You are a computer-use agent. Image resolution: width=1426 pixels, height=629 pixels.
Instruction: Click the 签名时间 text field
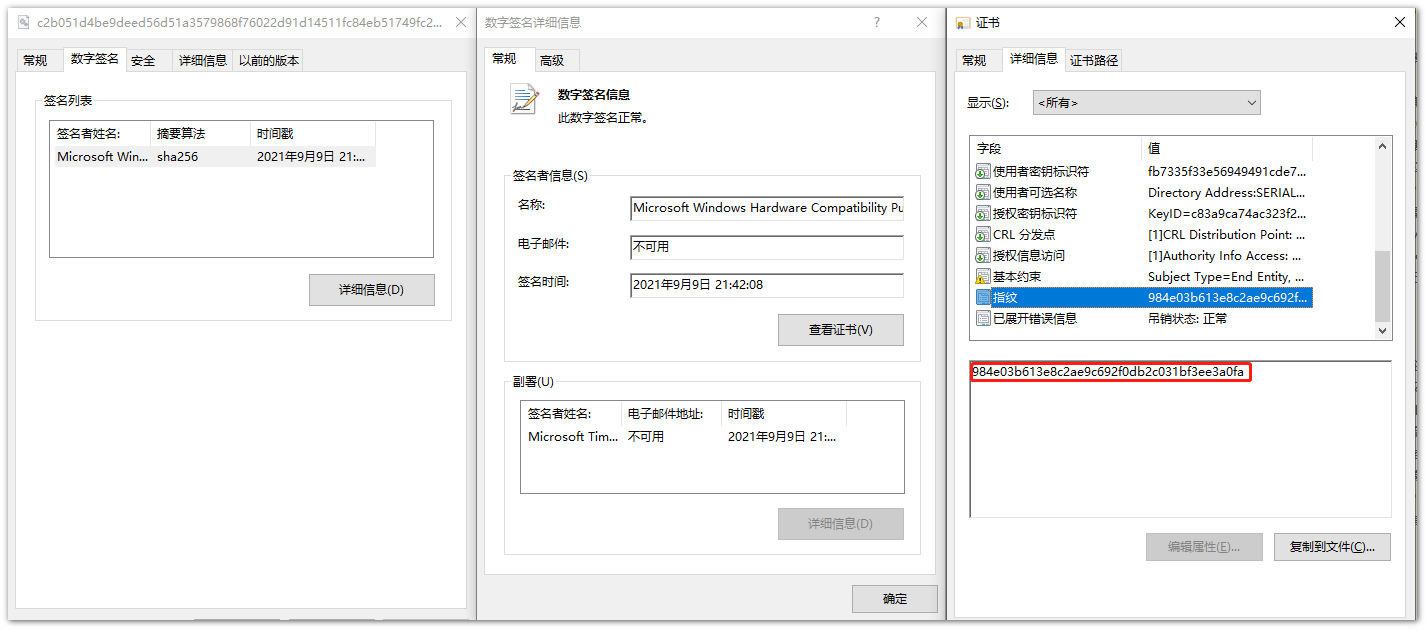pyautogui.click(x=766, y=285)
